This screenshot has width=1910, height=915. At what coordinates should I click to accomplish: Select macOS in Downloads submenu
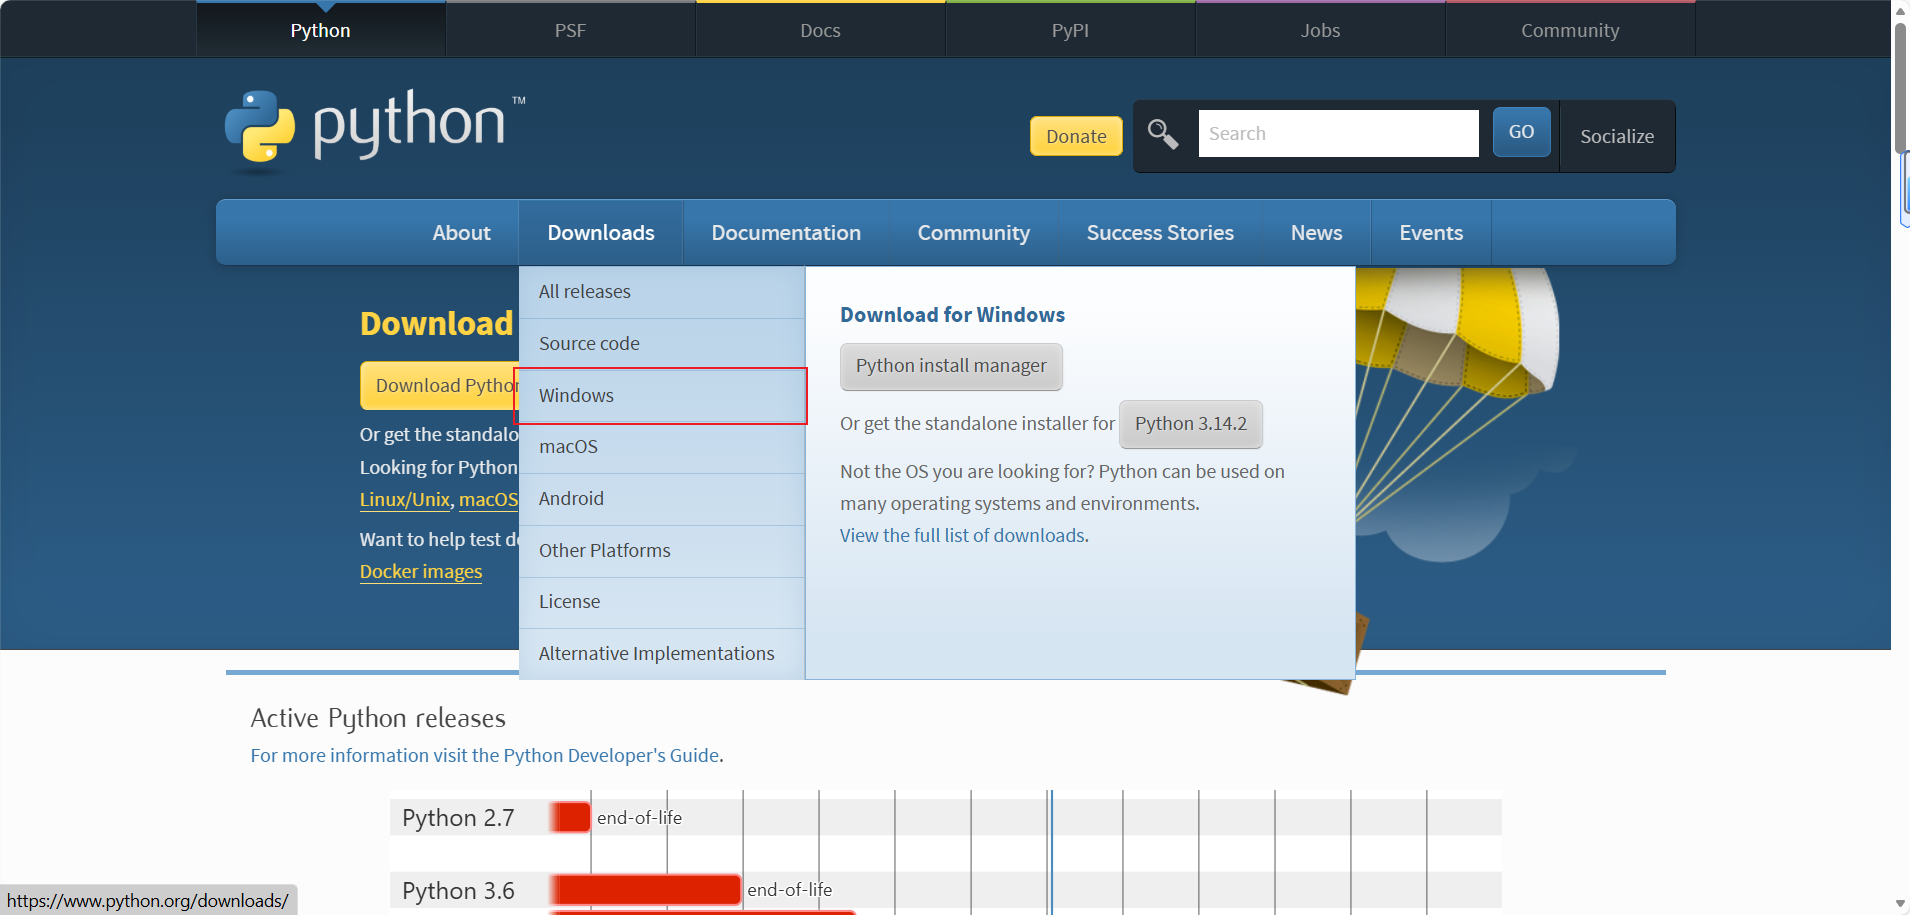point(662,447)
